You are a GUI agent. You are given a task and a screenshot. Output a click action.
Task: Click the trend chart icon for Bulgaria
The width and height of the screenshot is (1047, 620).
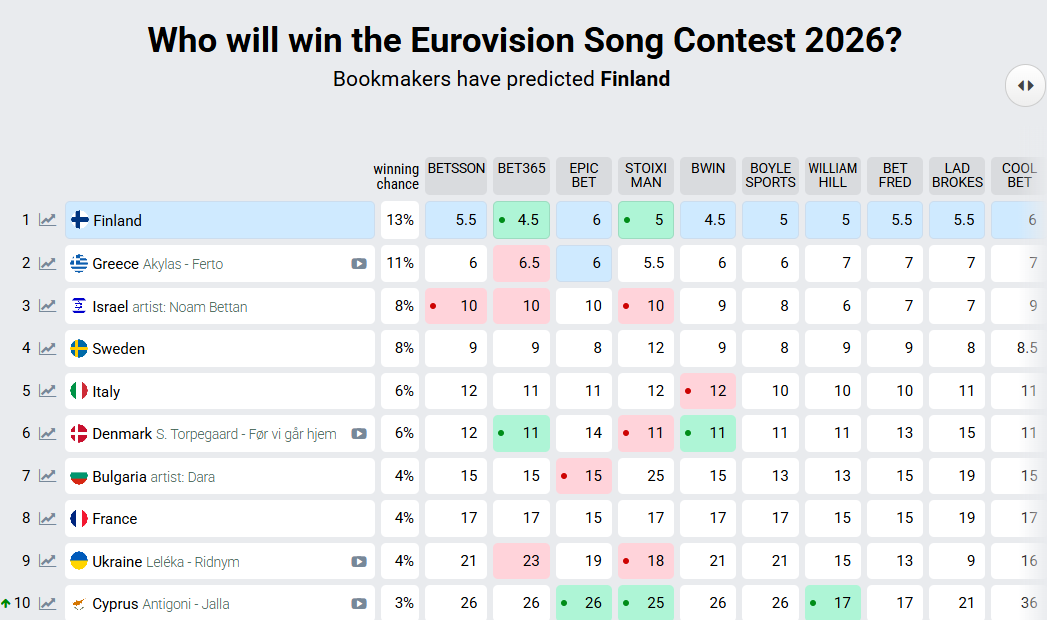pos(47,476)
